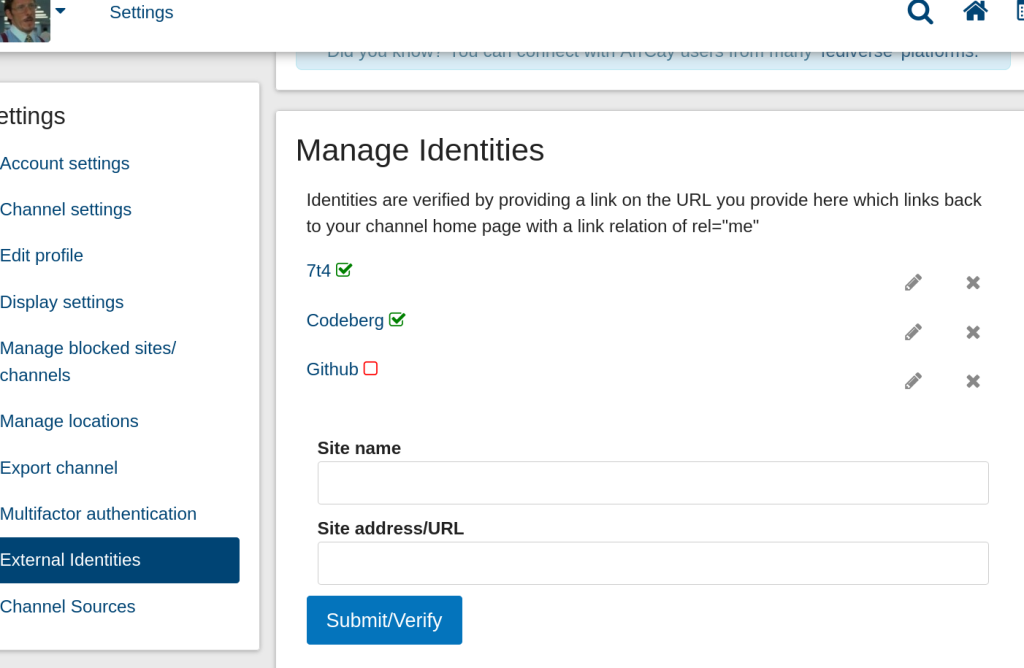Go to the home icon
1024x668 pixels.
point(975,11)
